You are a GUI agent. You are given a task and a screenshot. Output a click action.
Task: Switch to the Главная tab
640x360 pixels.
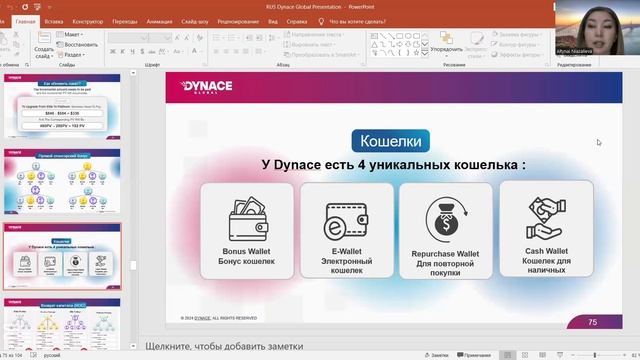pos(25,22)
